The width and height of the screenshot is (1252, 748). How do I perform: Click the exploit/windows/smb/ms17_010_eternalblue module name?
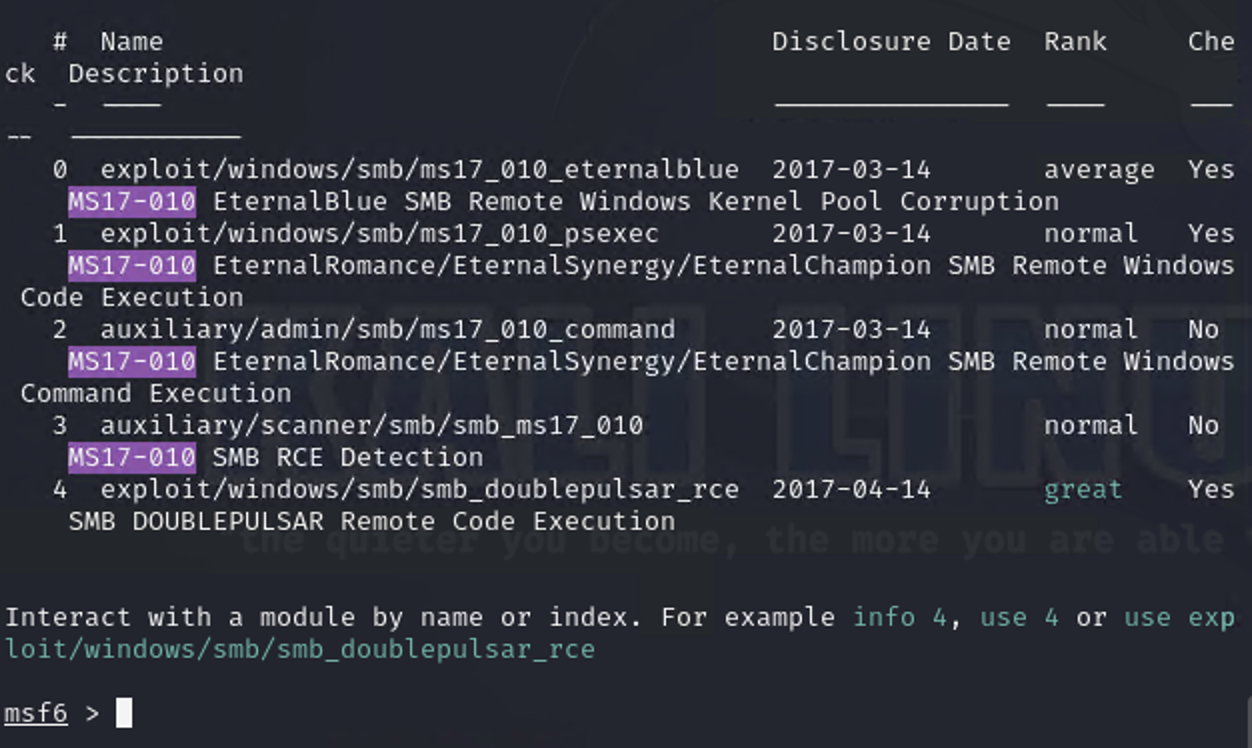coord(419,170)
